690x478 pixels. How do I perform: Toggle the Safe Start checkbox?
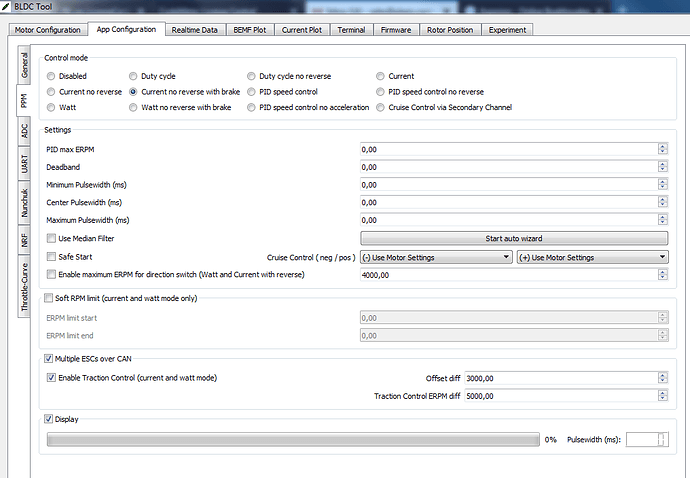pos(51,256)
